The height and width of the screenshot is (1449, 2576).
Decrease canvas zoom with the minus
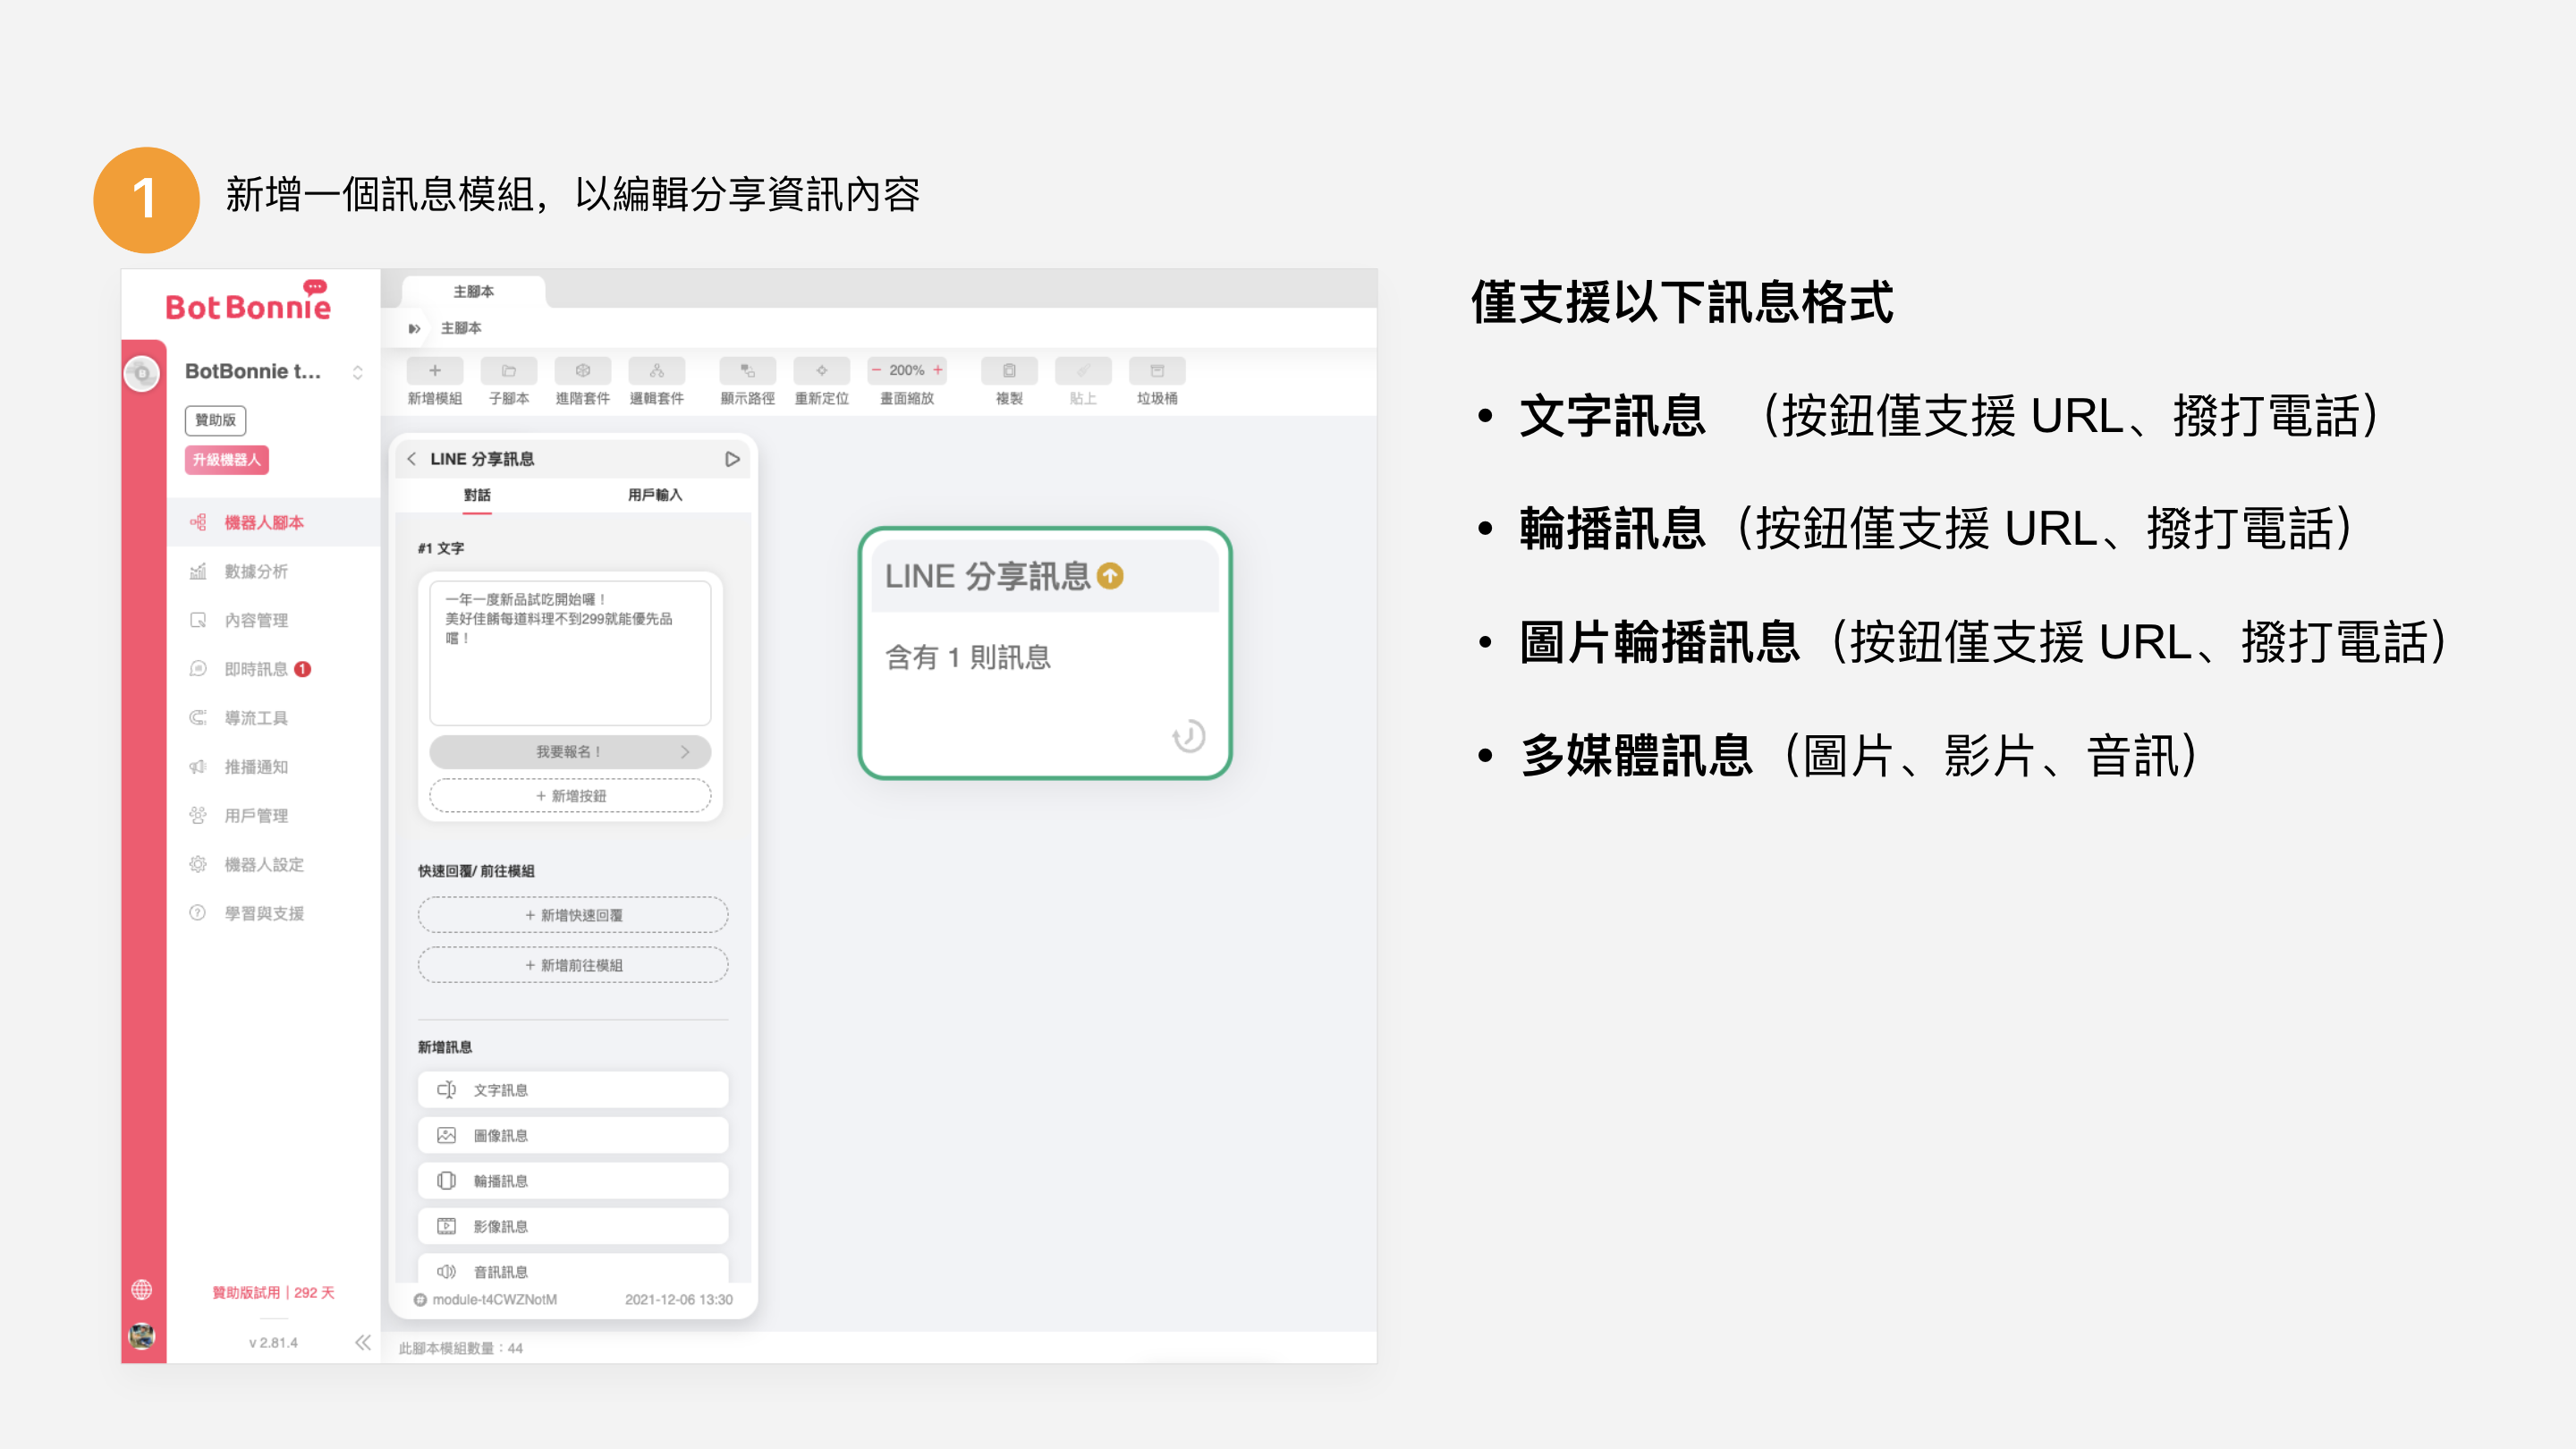click(876, 370)
